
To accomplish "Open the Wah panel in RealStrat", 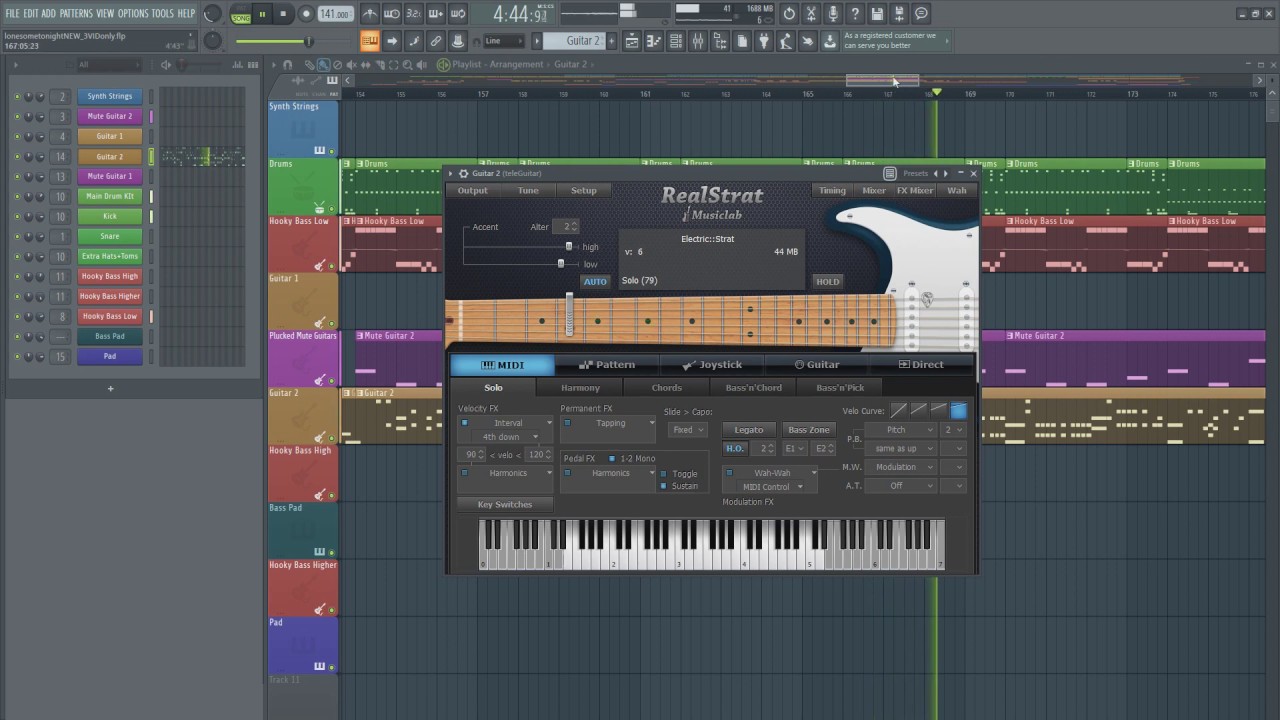I will point(957,191).
